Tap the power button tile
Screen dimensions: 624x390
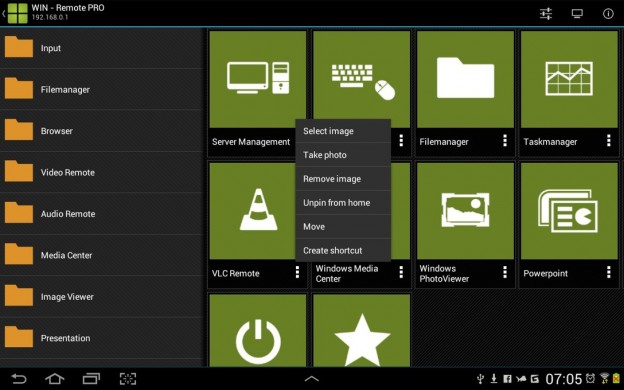coord(257,330)
